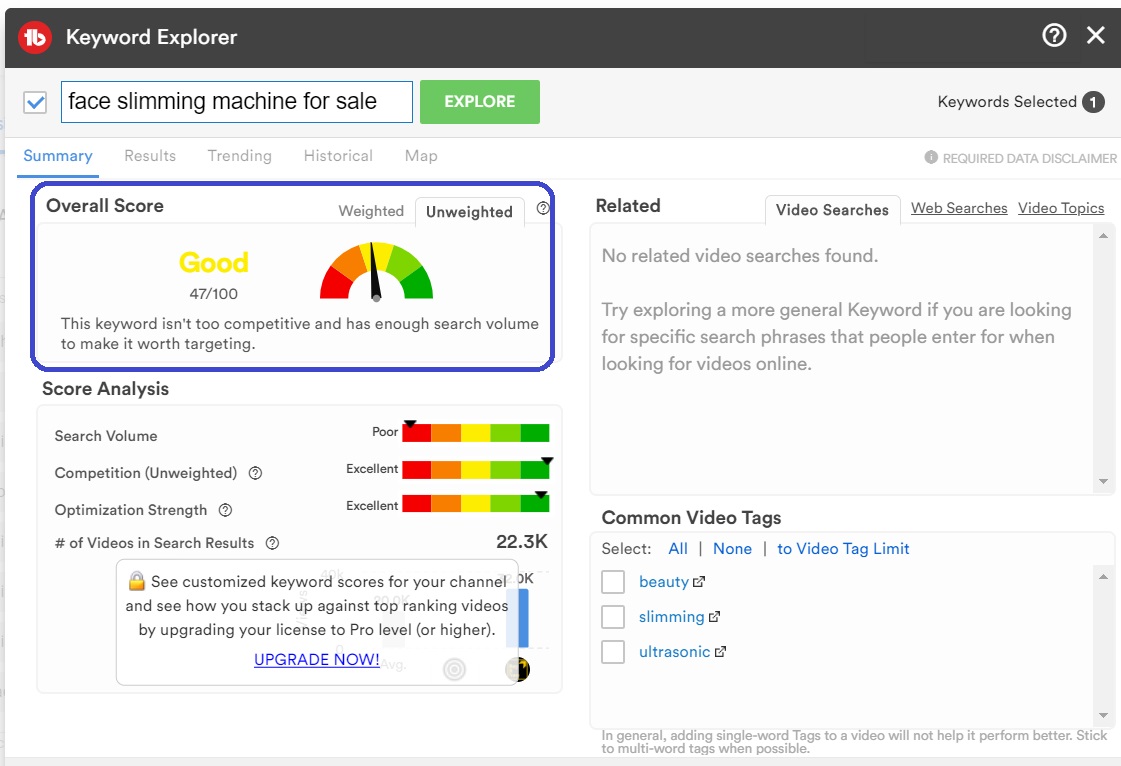The height and width of the screenshot is (766, 1121).
Task: Open external link icon next to ultrasonic
Action: (720, 652)
